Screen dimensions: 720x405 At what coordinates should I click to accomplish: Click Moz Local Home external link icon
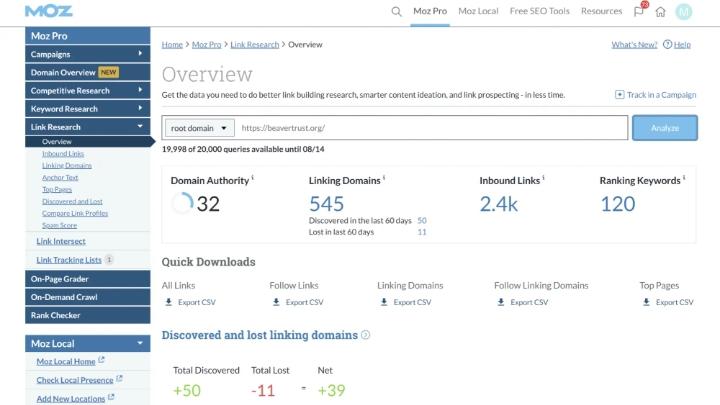(x=101, y=360)
